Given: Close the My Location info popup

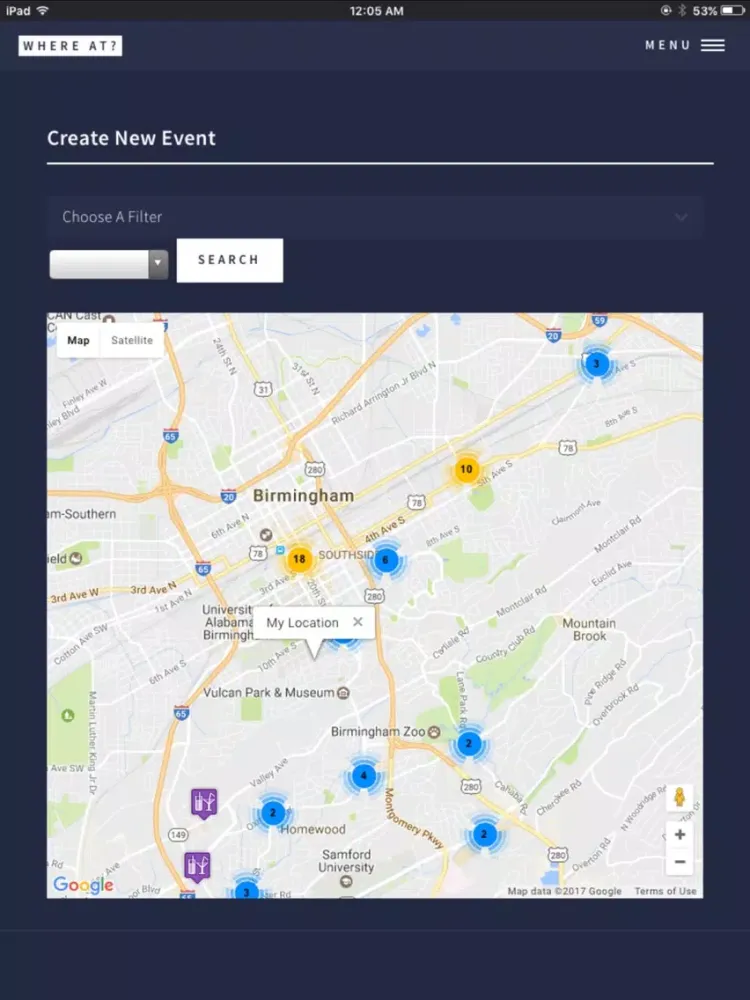Looking at the screenshot, I should click(x=358, y=622).
